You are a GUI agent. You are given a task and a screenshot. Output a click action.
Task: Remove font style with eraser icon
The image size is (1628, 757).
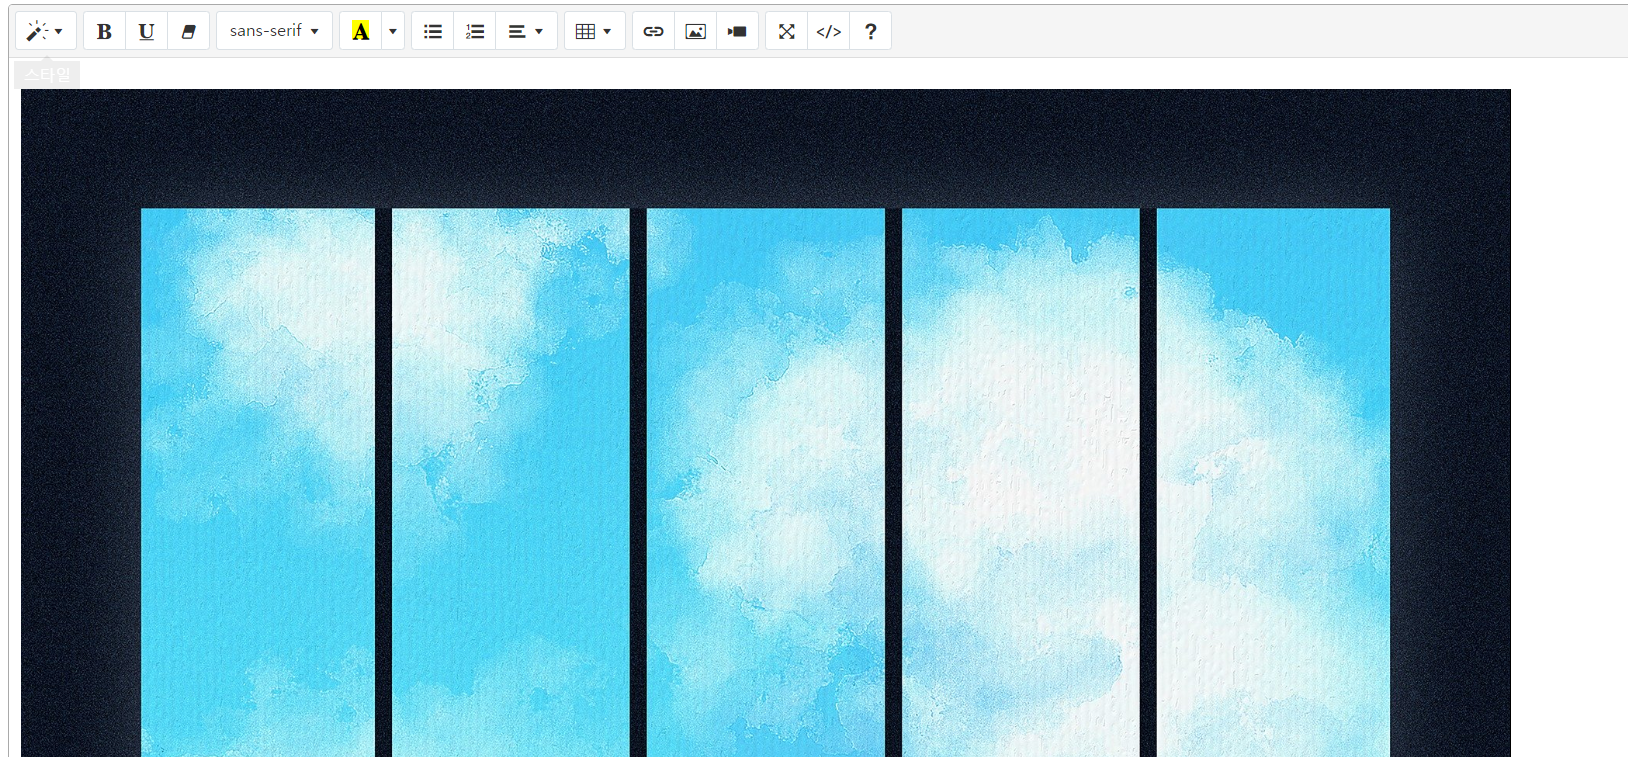pyautogui.click(x=188, y=31)
